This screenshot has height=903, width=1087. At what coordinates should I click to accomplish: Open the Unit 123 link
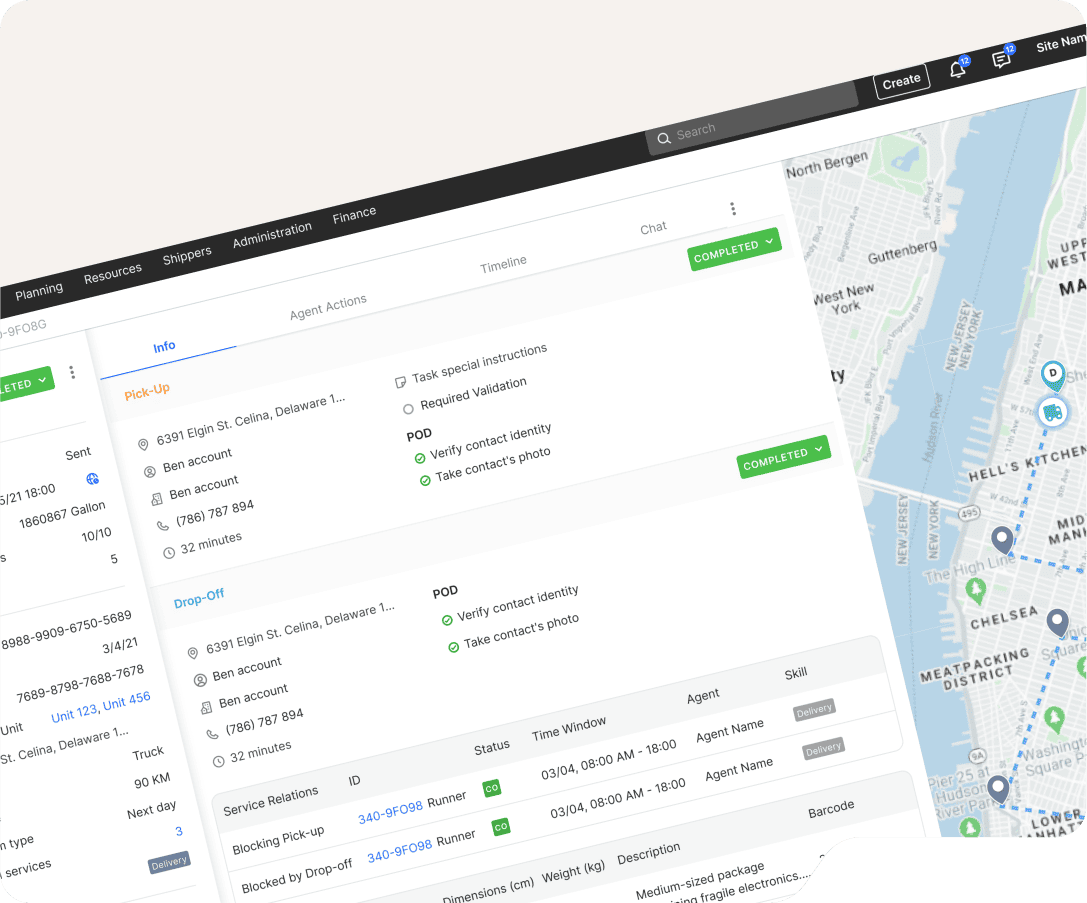tap(74, 712)
